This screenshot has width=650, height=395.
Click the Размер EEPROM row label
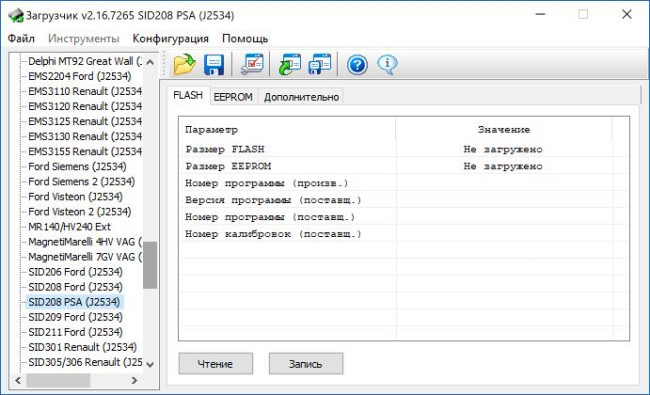point(228,166)
